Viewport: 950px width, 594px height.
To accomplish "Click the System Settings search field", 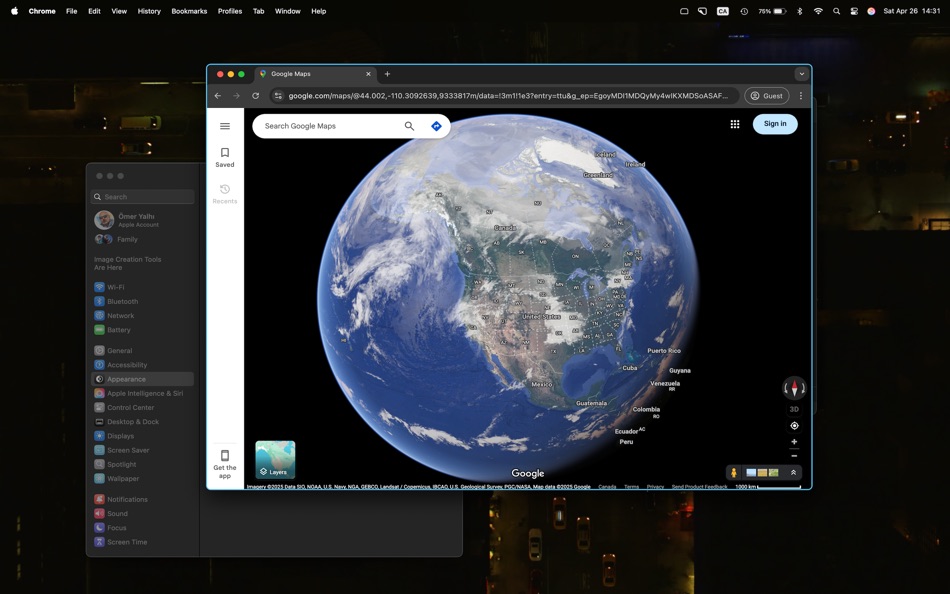I will tap(142, 197).
